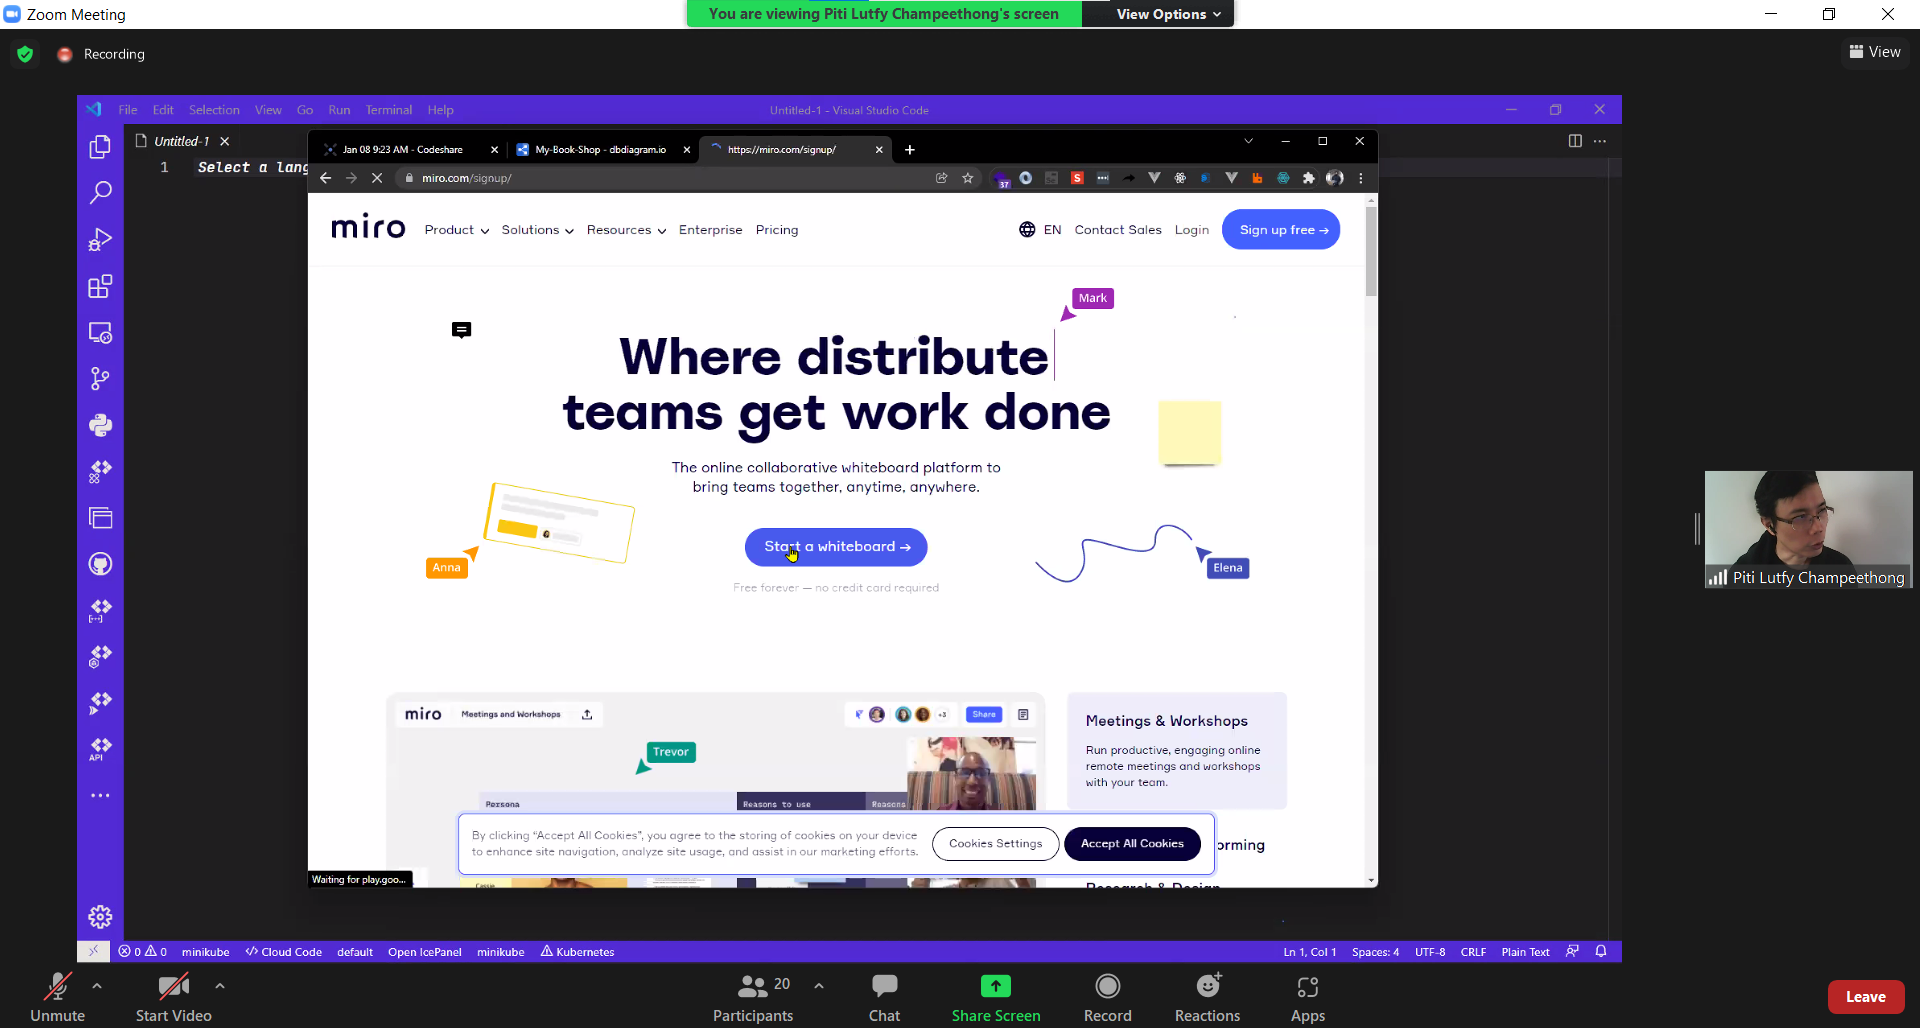The width and height of the screenshot is (1920, 1028).
Task: Click browser vertical scrollbar thumb
Action: (1371, 252)
